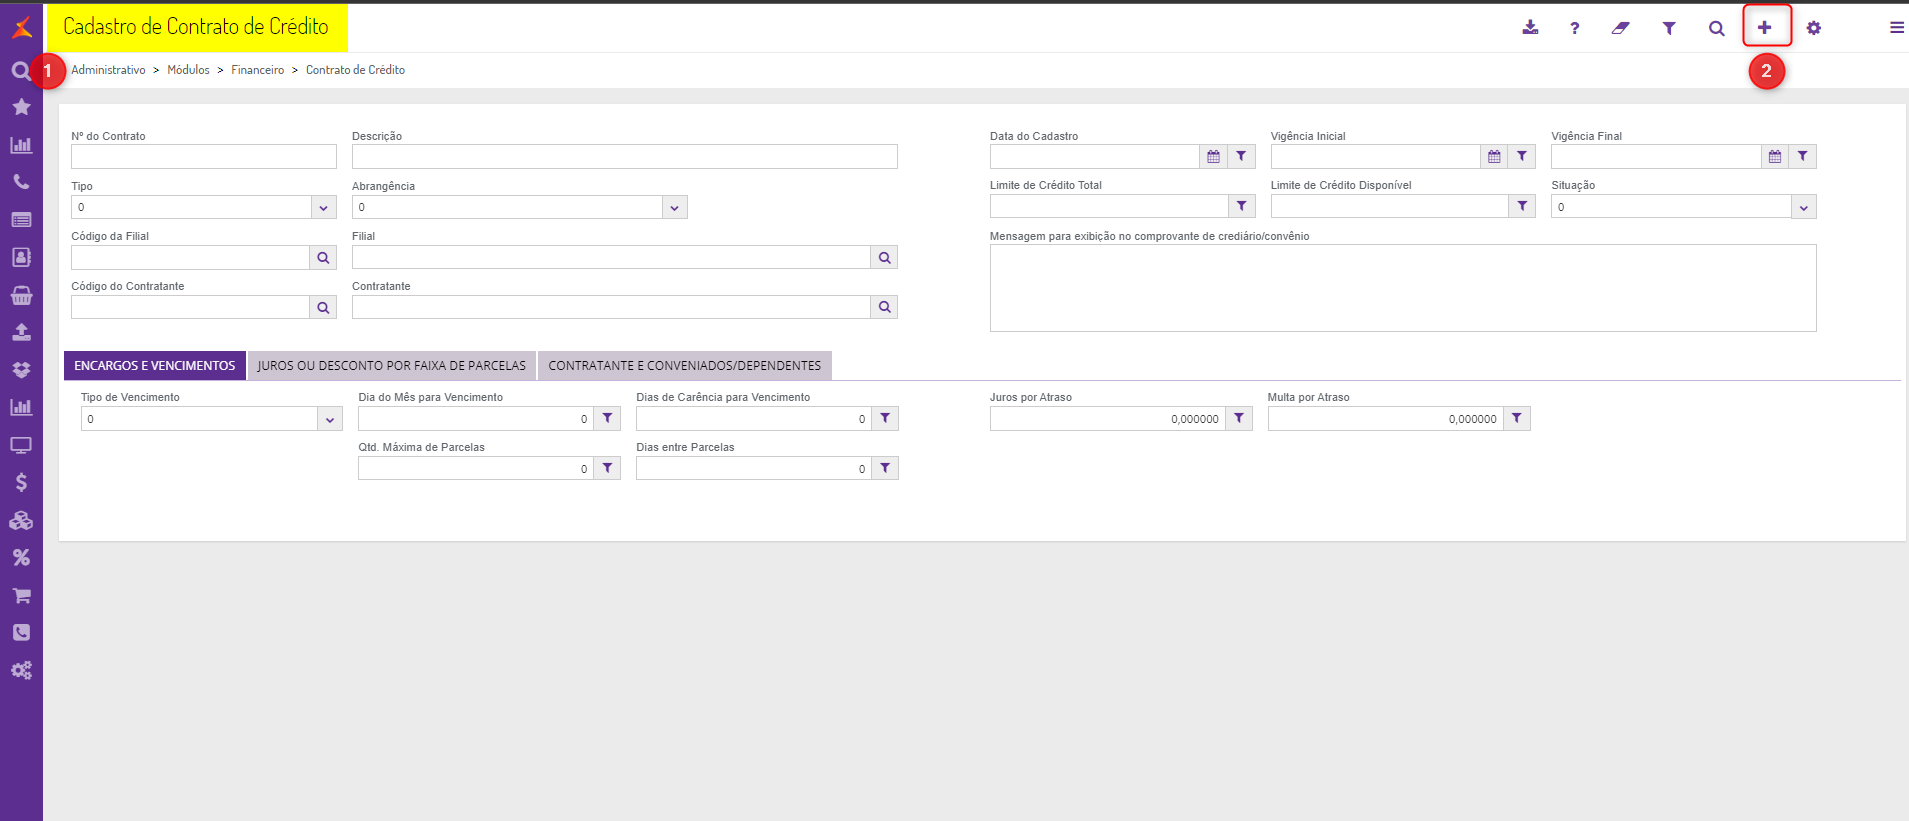Click the funnel filter icon in the top toolbar
This screenshot has height=821, width=1909.
coord(1669,28)
